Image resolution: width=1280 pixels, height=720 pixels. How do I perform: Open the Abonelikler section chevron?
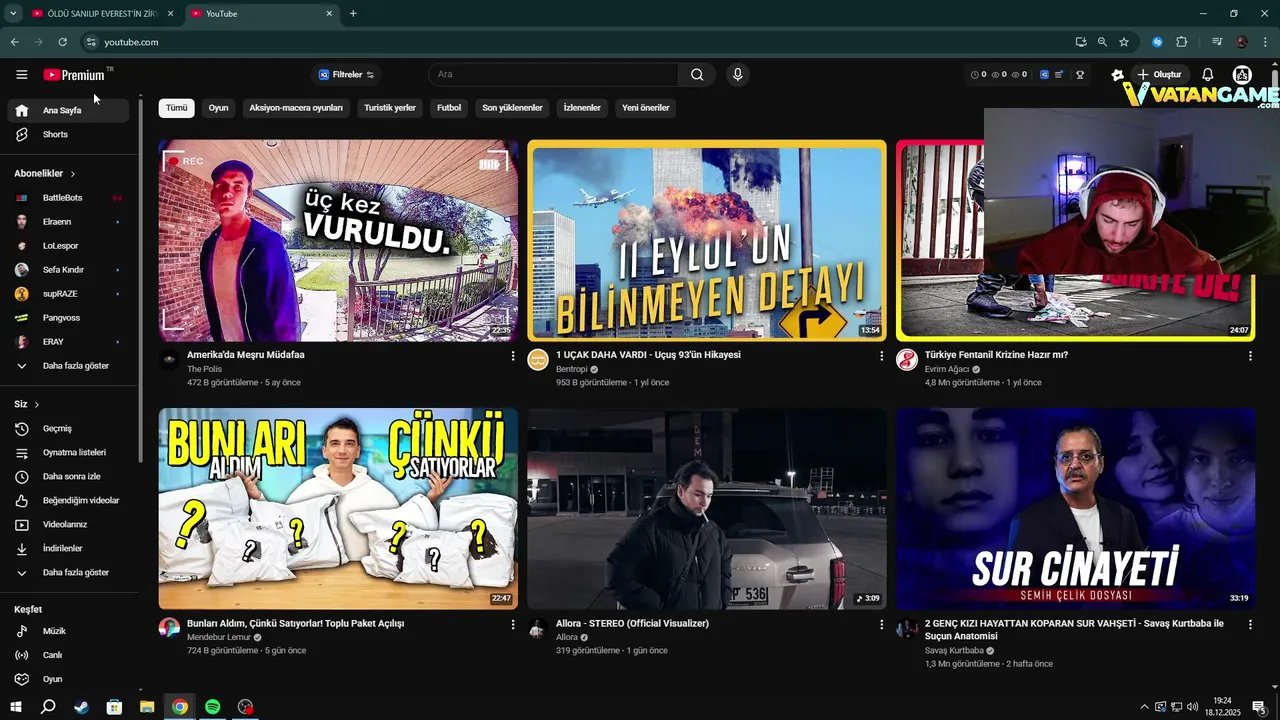click(x=73, y=174)
